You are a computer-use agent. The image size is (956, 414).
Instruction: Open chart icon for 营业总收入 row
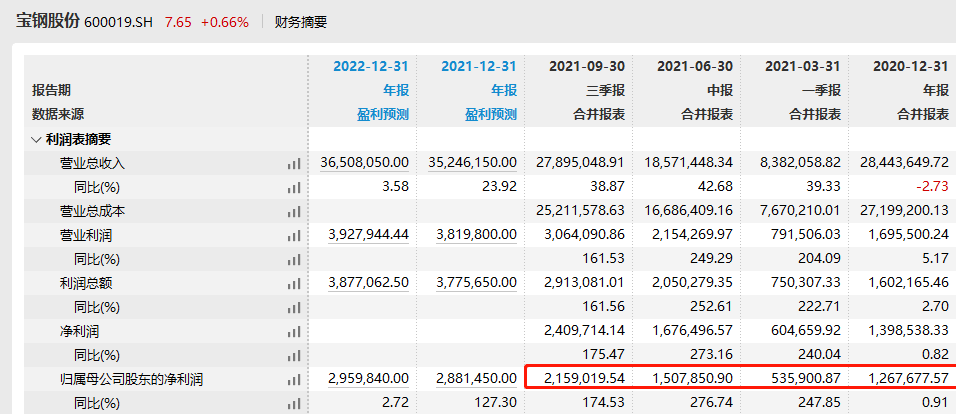point(294,163)
